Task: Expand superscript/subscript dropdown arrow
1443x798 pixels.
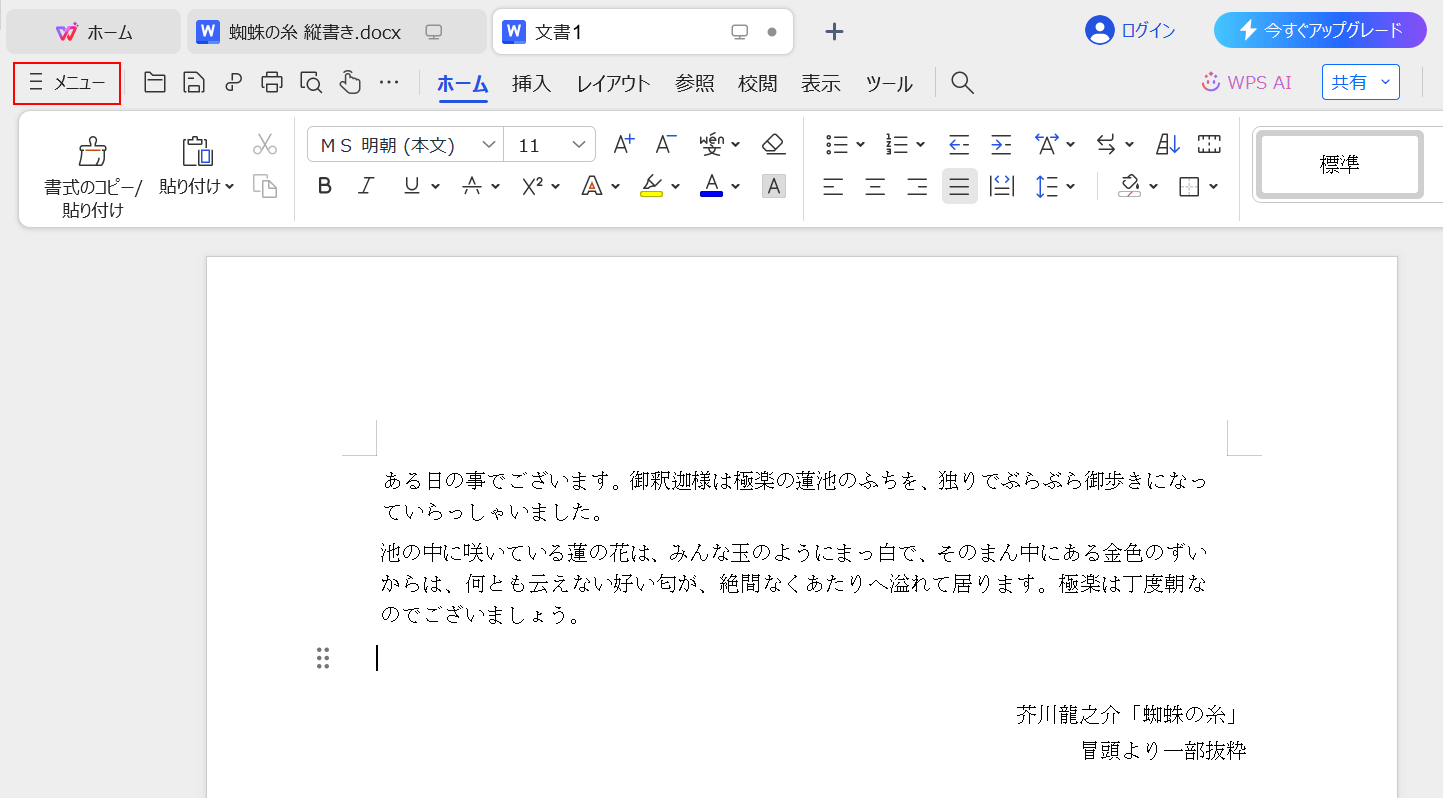Action: tap(556, 186)
